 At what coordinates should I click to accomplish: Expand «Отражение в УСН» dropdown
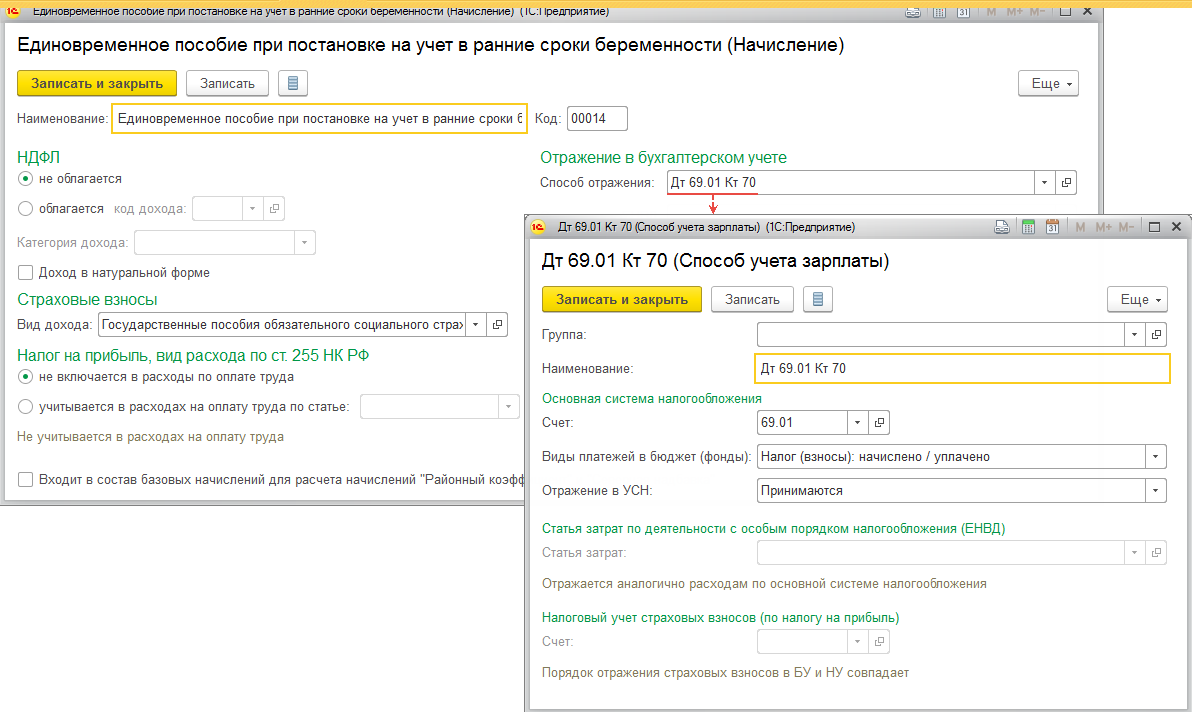pyautogui.click(x=1156, y=491)
